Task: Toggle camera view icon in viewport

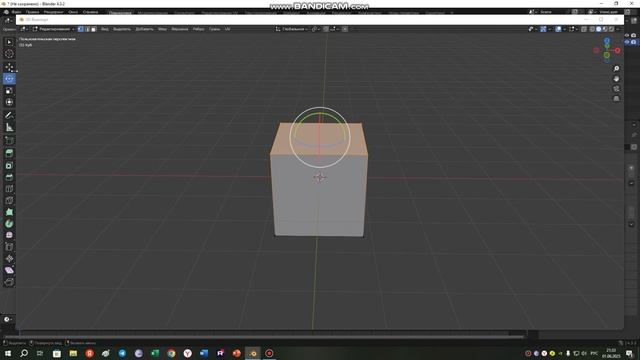Action: (x=616, y=89)
